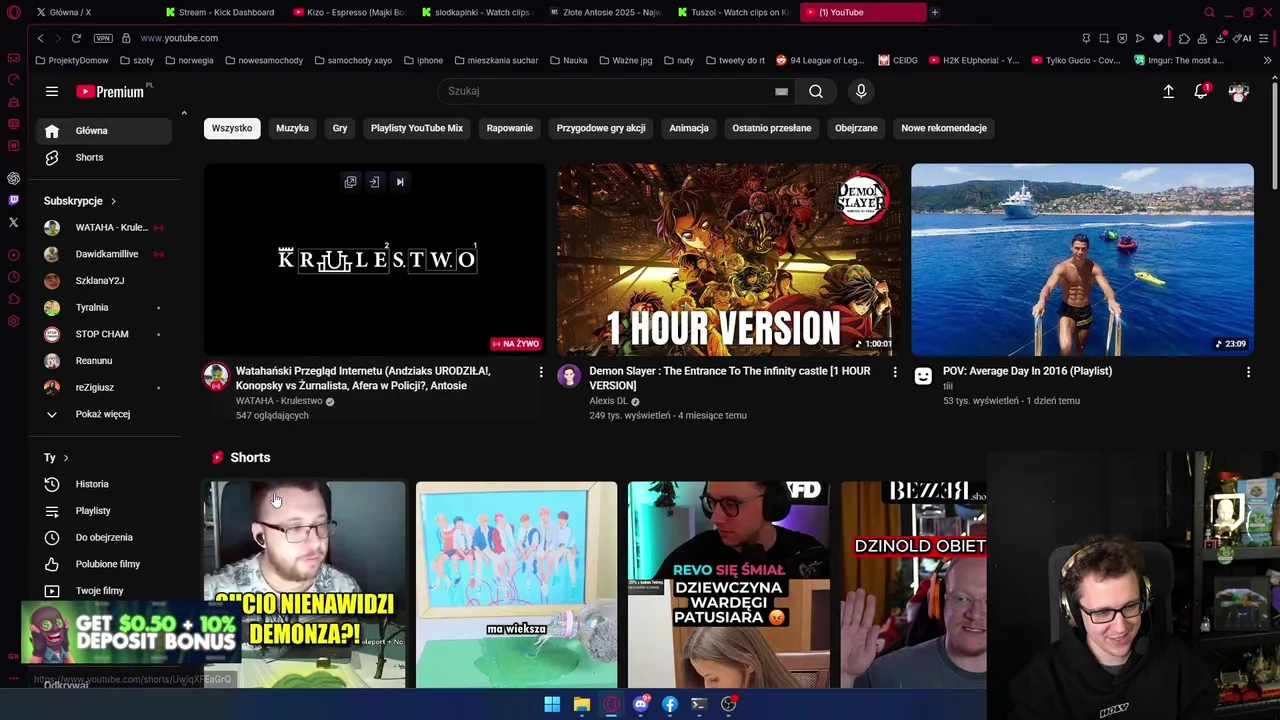The height and width of the screenshot is (720, 1280).
Task: Switch to Stream - Kick Dashboard tab
Action: click(220, 12)
